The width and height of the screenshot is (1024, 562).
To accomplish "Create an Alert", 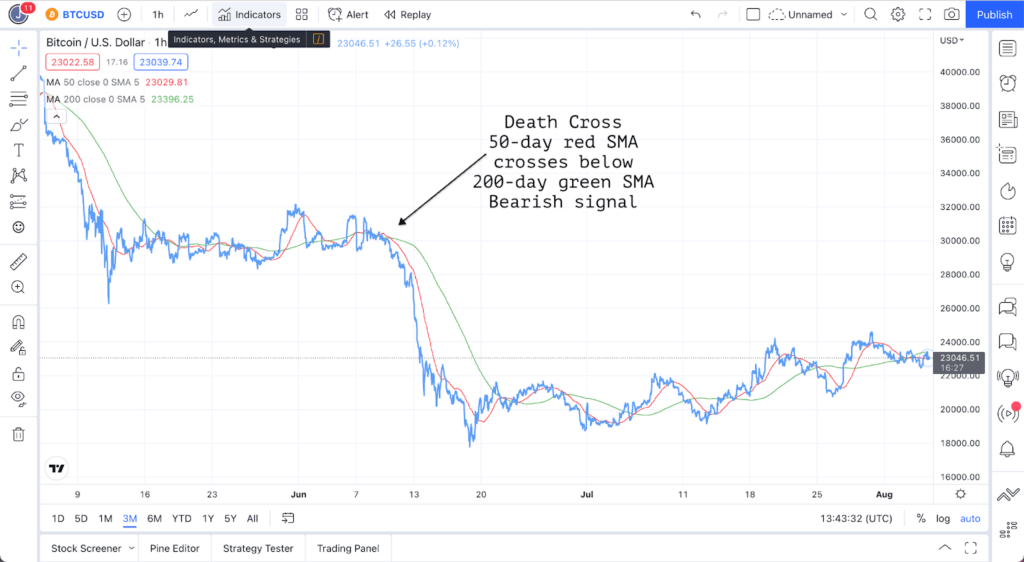I will click(x=348, y=14).
